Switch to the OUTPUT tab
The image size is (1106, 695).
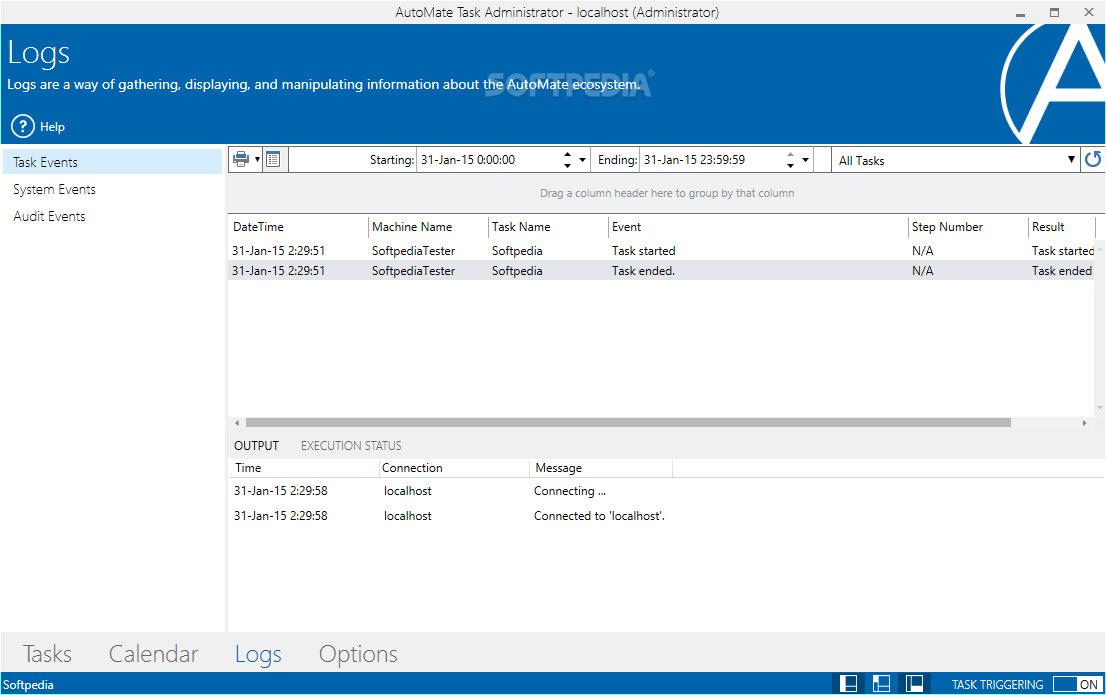256,446
